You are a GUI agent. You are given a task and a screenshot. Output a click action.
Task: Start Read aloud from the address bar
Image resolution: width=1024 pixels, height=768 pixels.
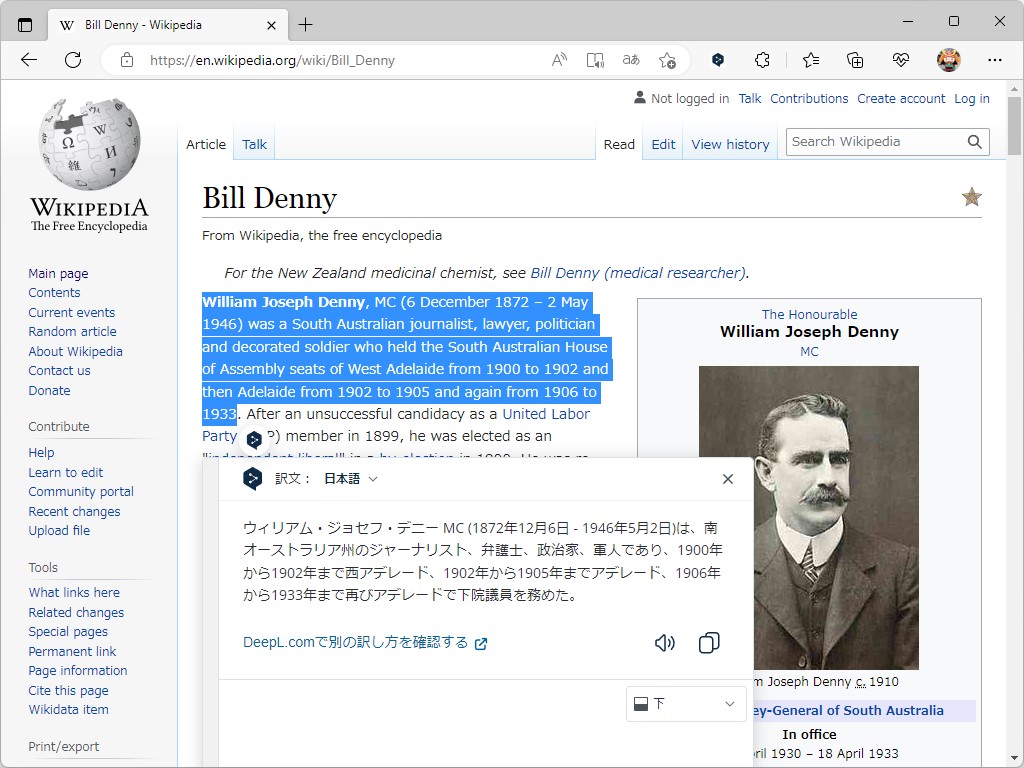coord(558,60)
